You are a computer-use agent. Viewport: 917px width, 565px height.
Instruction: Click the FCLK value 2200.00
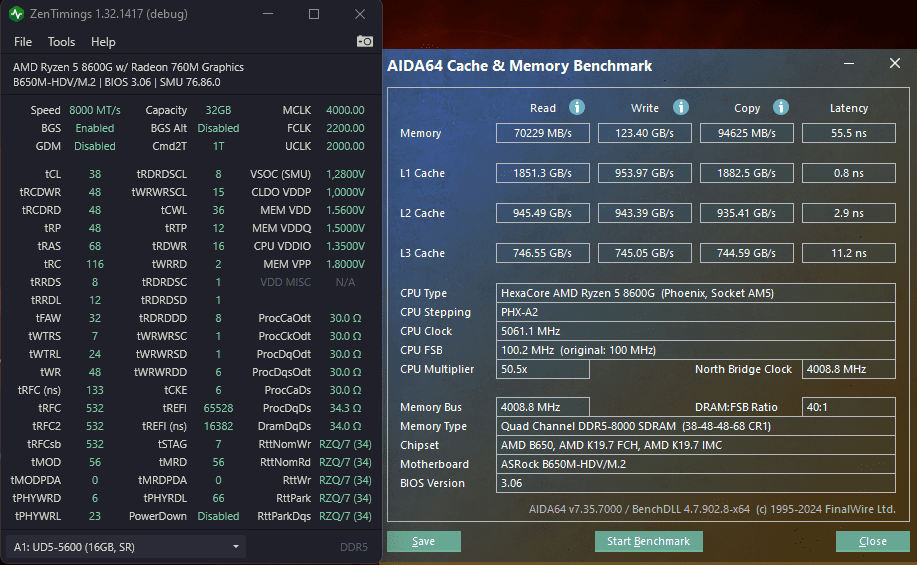point(345,128)
